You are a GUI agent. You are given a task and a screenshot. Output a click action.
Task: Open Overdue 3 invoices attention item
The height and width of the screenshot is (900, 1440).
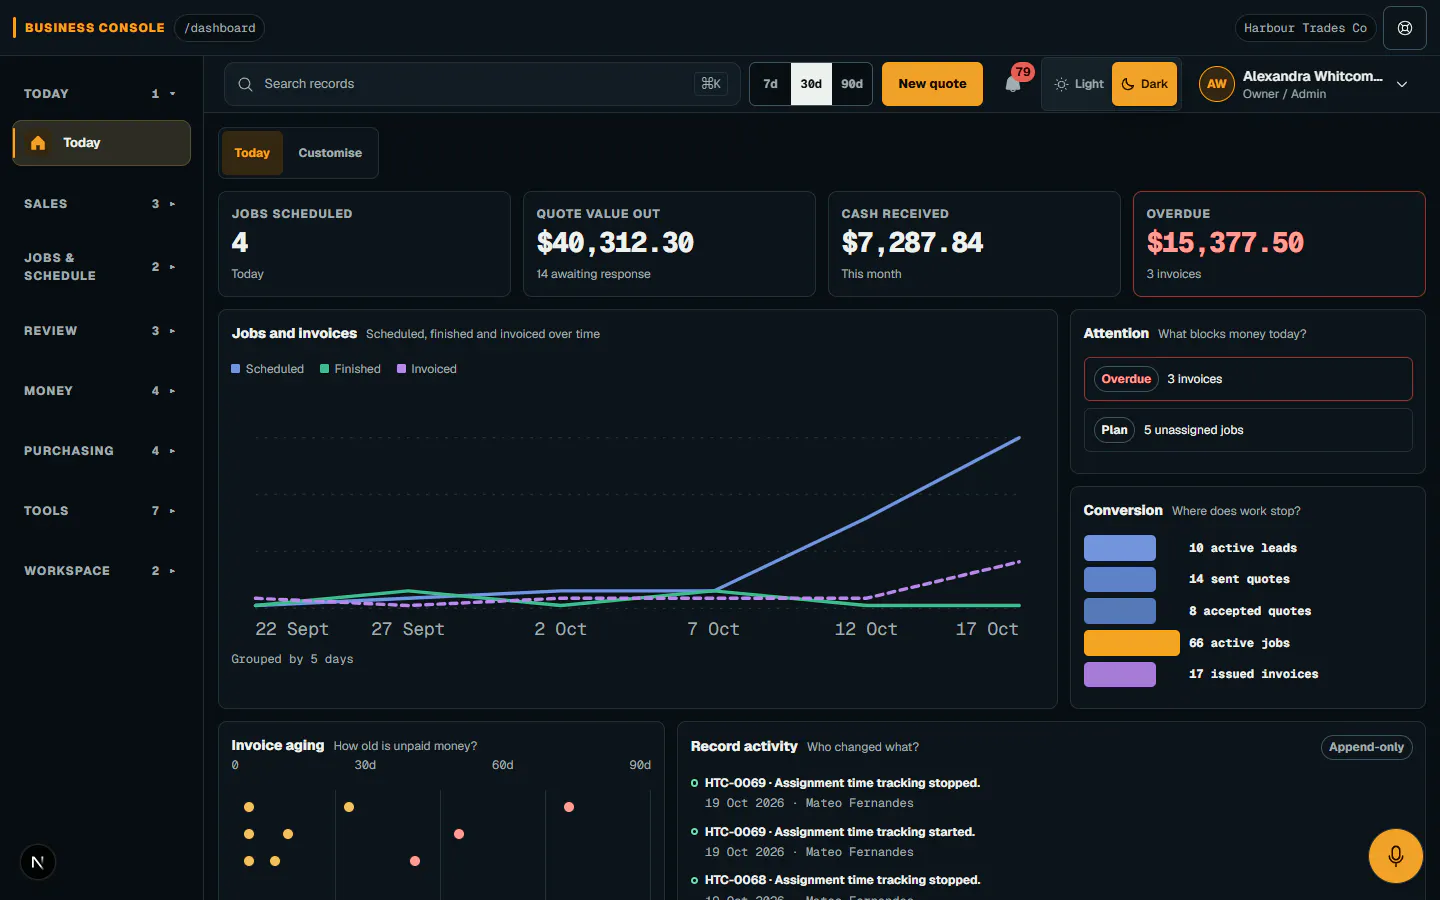point(1248,379)
